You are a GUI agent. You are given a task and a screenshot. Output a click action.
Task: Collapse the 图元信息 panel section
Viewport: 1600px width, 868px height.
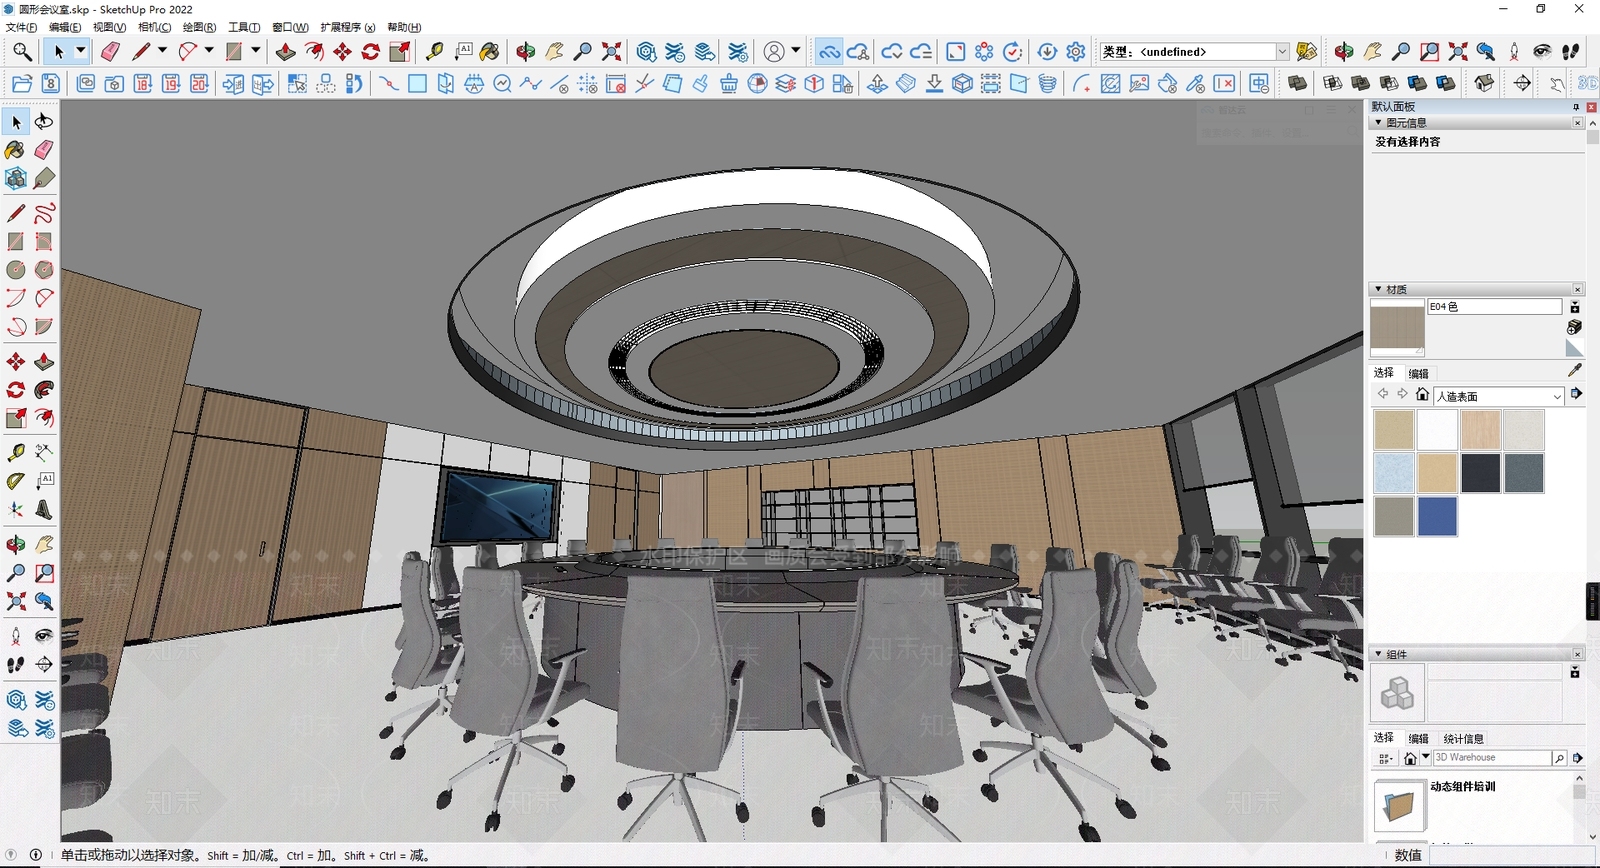(1379, 123)
